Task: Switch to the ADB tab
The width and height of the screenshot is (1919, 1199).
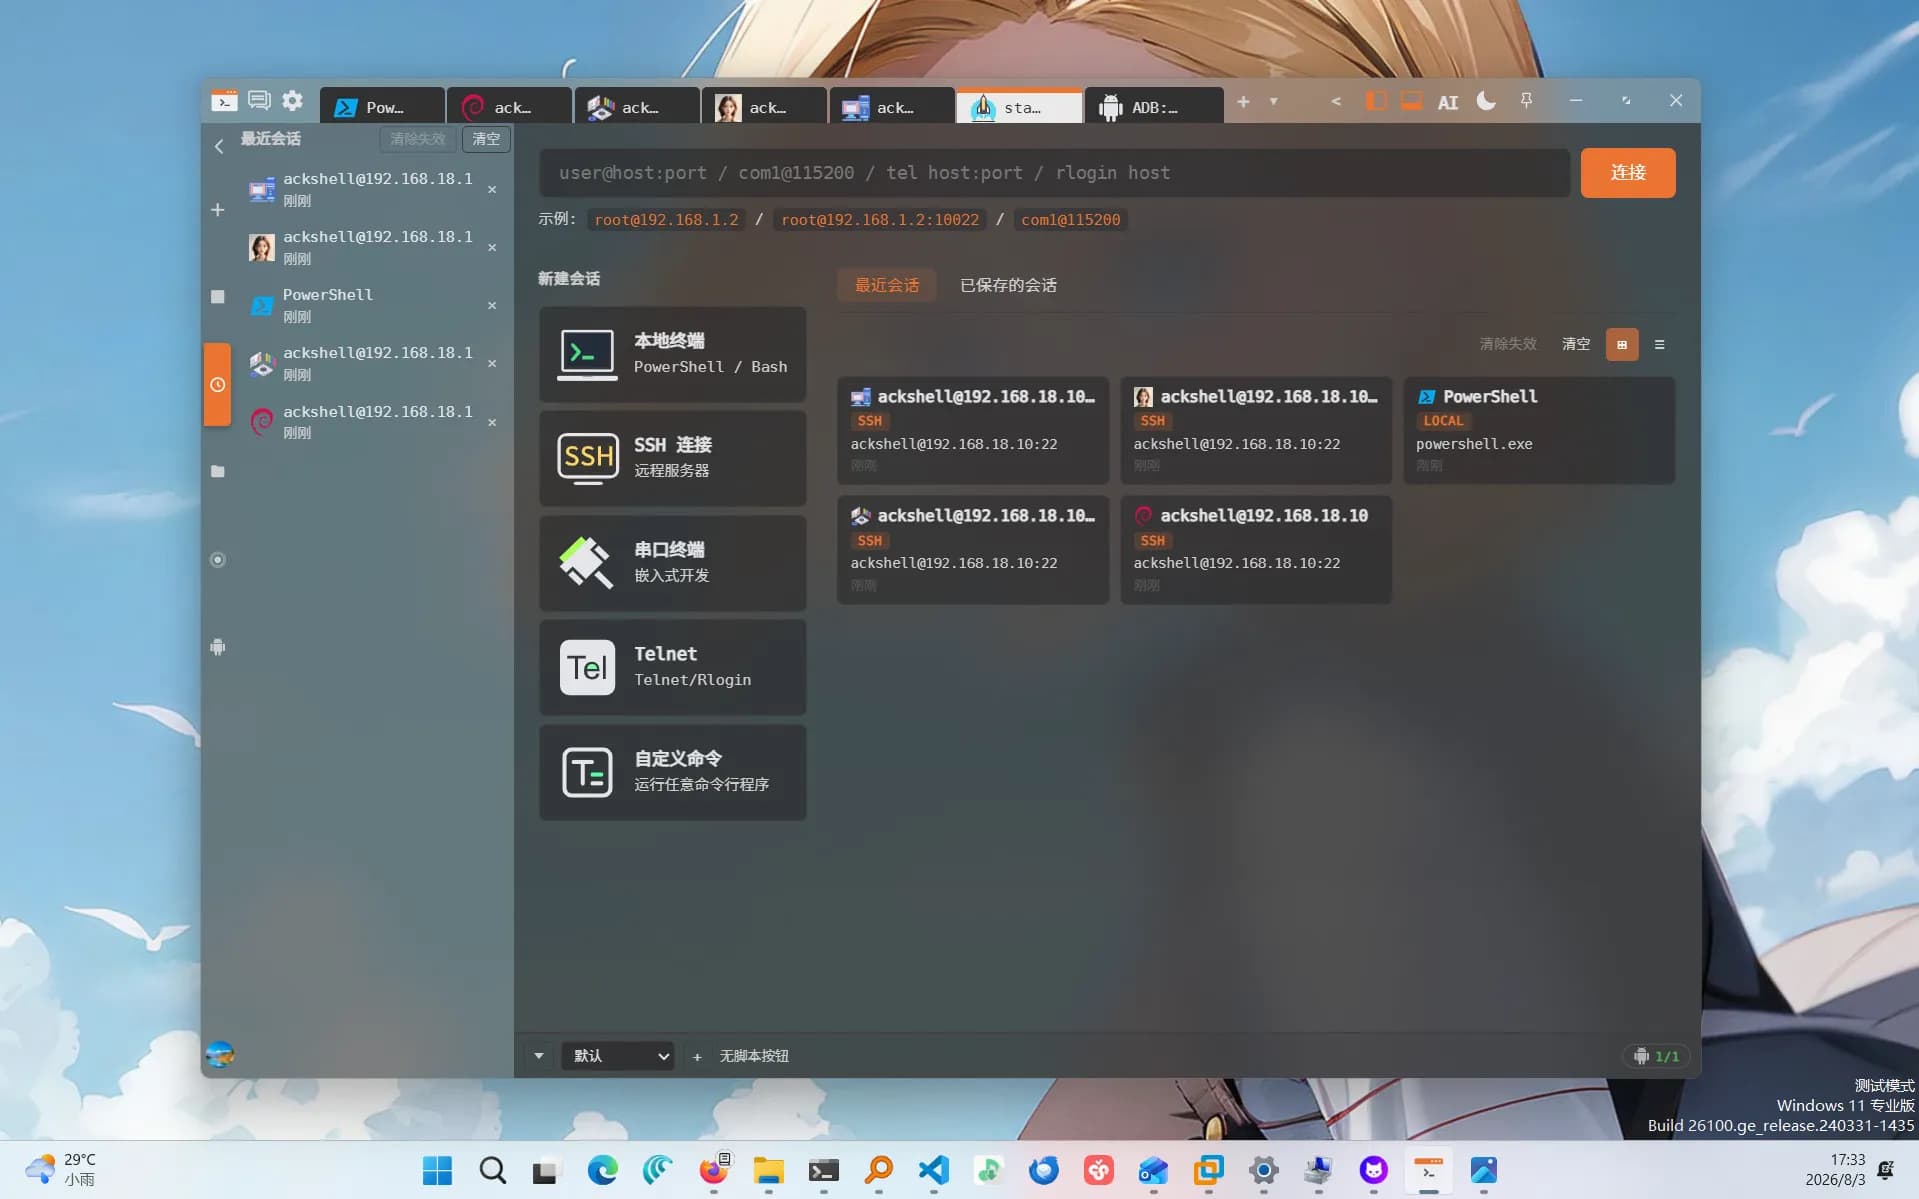Action: pyautogui.click(x=1154, y=106)
